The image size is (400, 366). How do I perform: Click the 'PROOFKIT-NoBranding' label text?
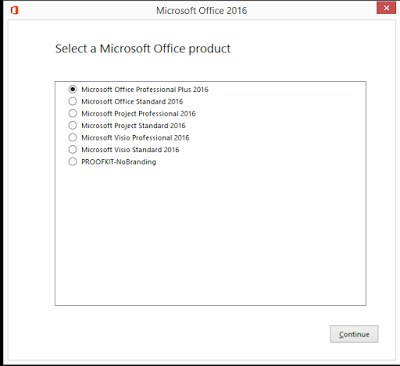coord(119,162)
